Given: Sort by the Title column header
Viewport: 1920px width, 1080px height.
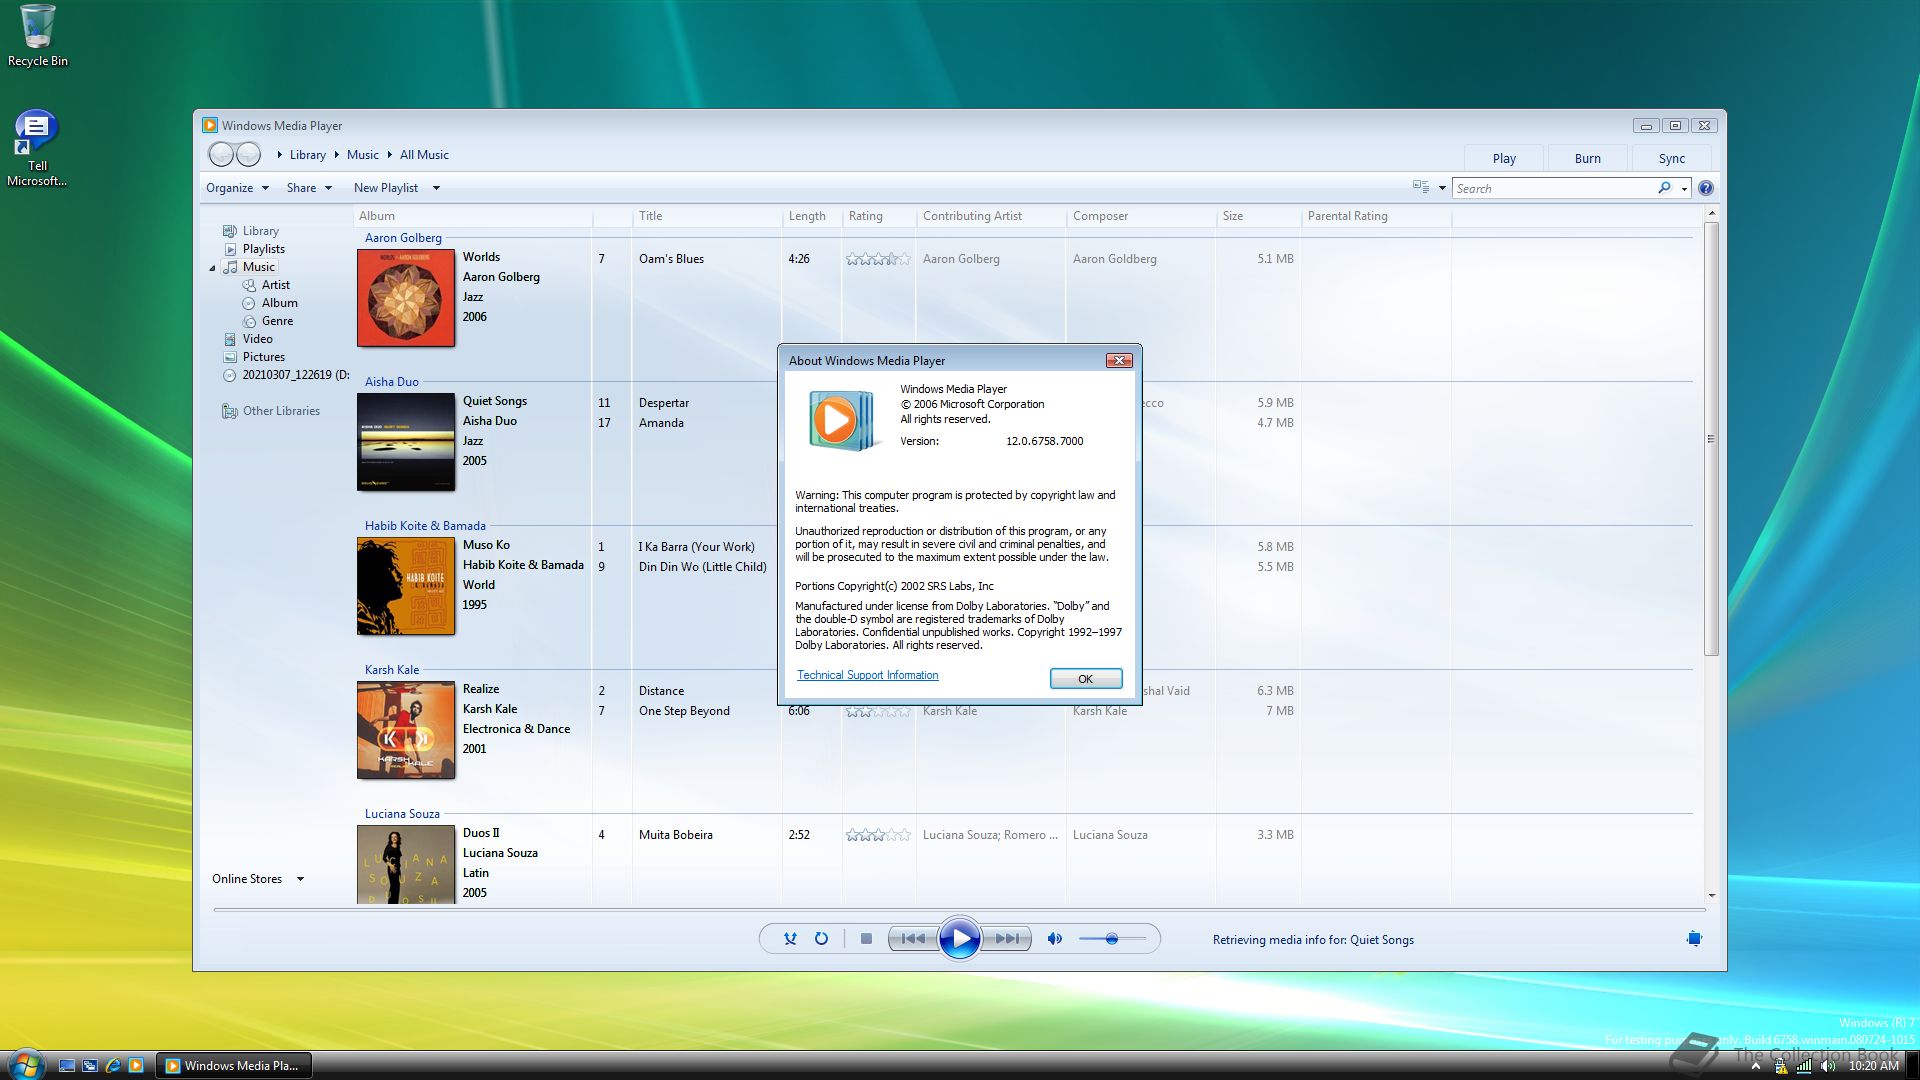Looking at the screenshot, I should 706,216.
